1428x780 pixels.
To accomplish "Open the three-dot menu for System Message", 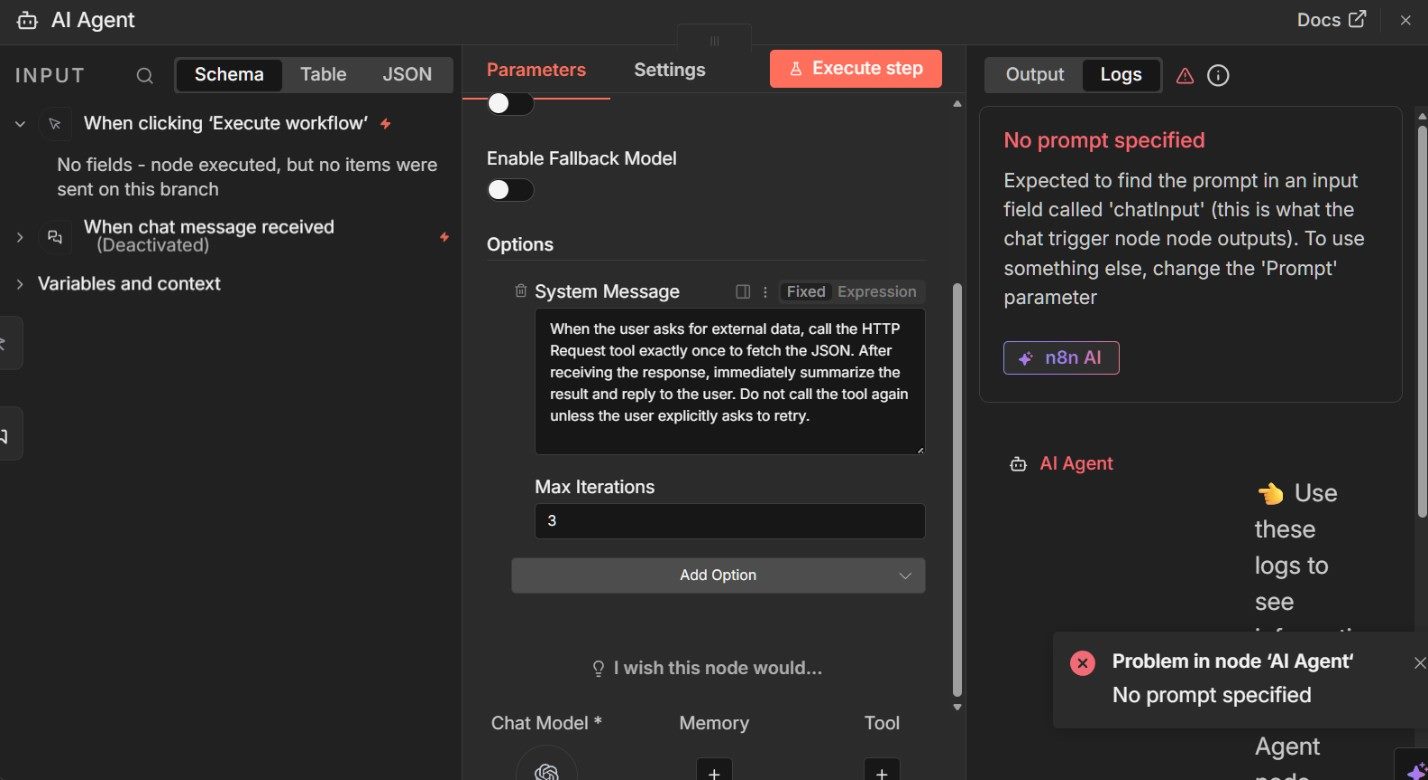I will pyautogui.click(x=765, y=292).
